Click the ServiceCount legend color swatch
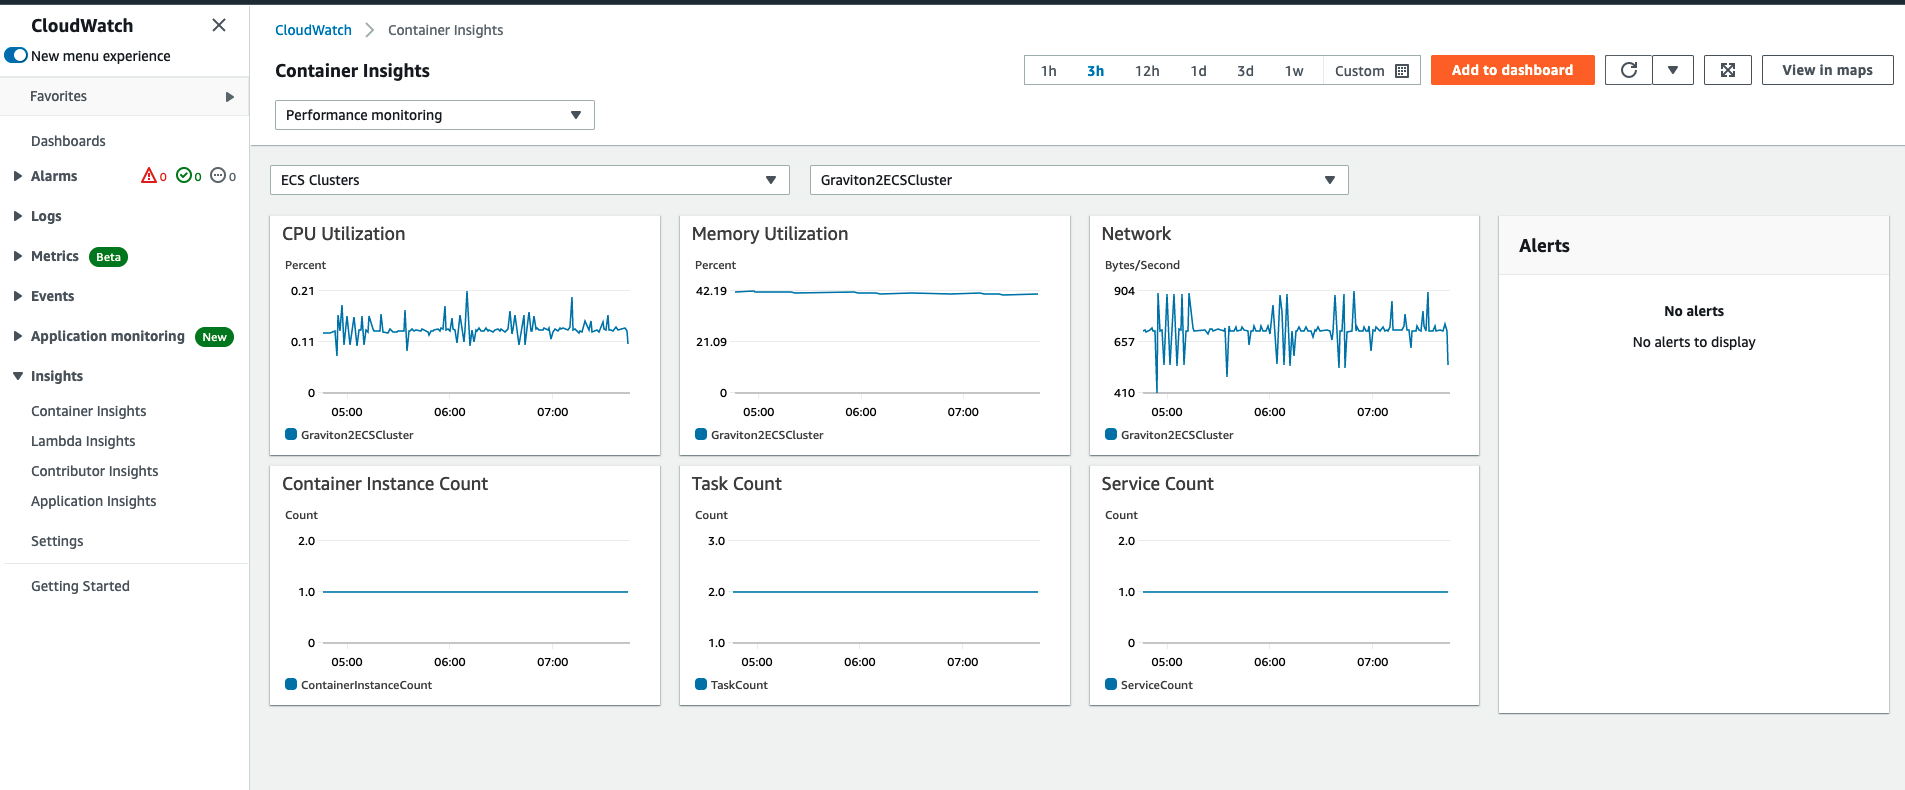 [x=1111, y=684]
